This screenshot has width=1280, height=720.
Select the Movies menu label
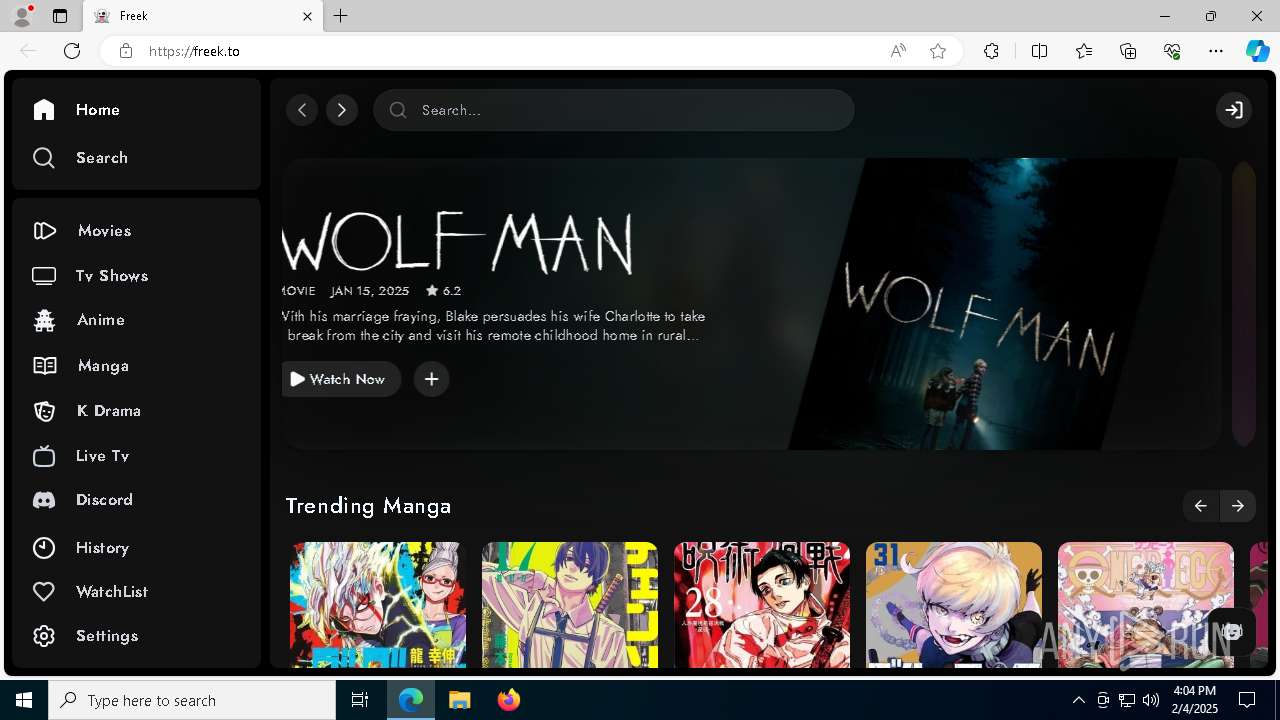pyautogui.click(x=104, y=231)
